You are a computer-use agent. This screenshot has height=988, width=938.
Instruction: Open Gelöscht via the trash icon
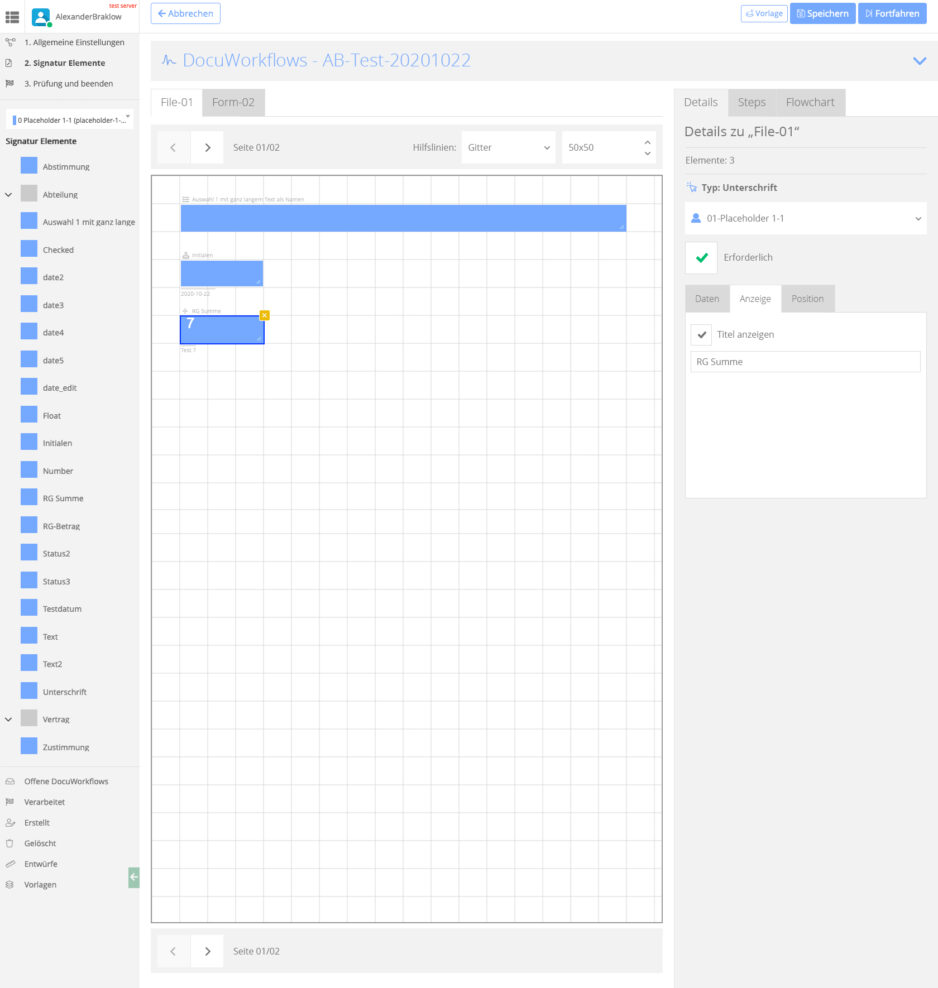pos(10,843)
